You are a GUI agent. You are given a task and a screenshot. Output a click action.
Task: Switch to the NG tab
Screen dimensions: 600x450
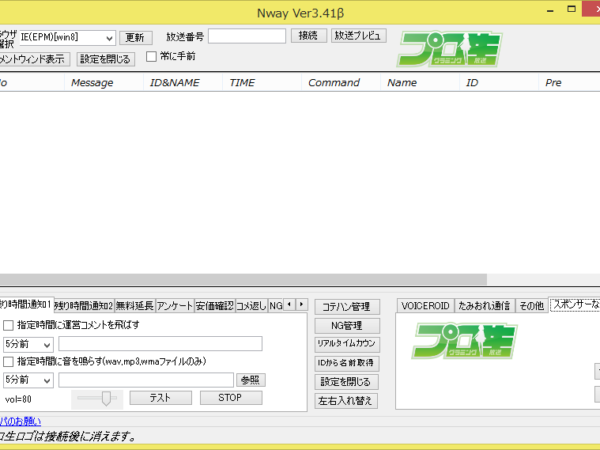point(276,305)
